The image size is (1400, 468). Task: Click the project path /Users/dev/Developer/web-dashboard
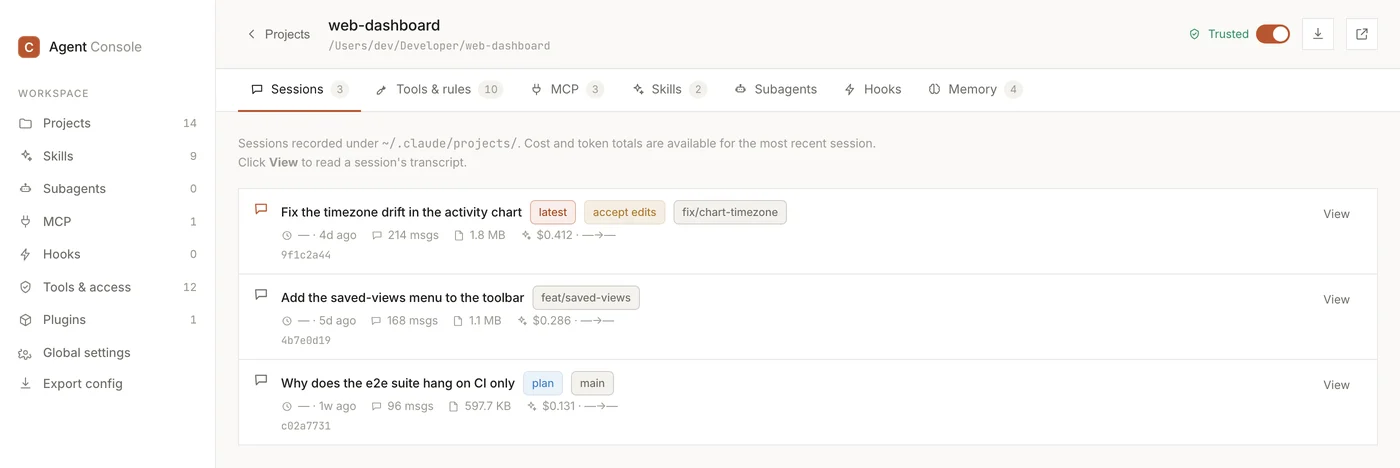pyautogui.click(x=439, y=46)
